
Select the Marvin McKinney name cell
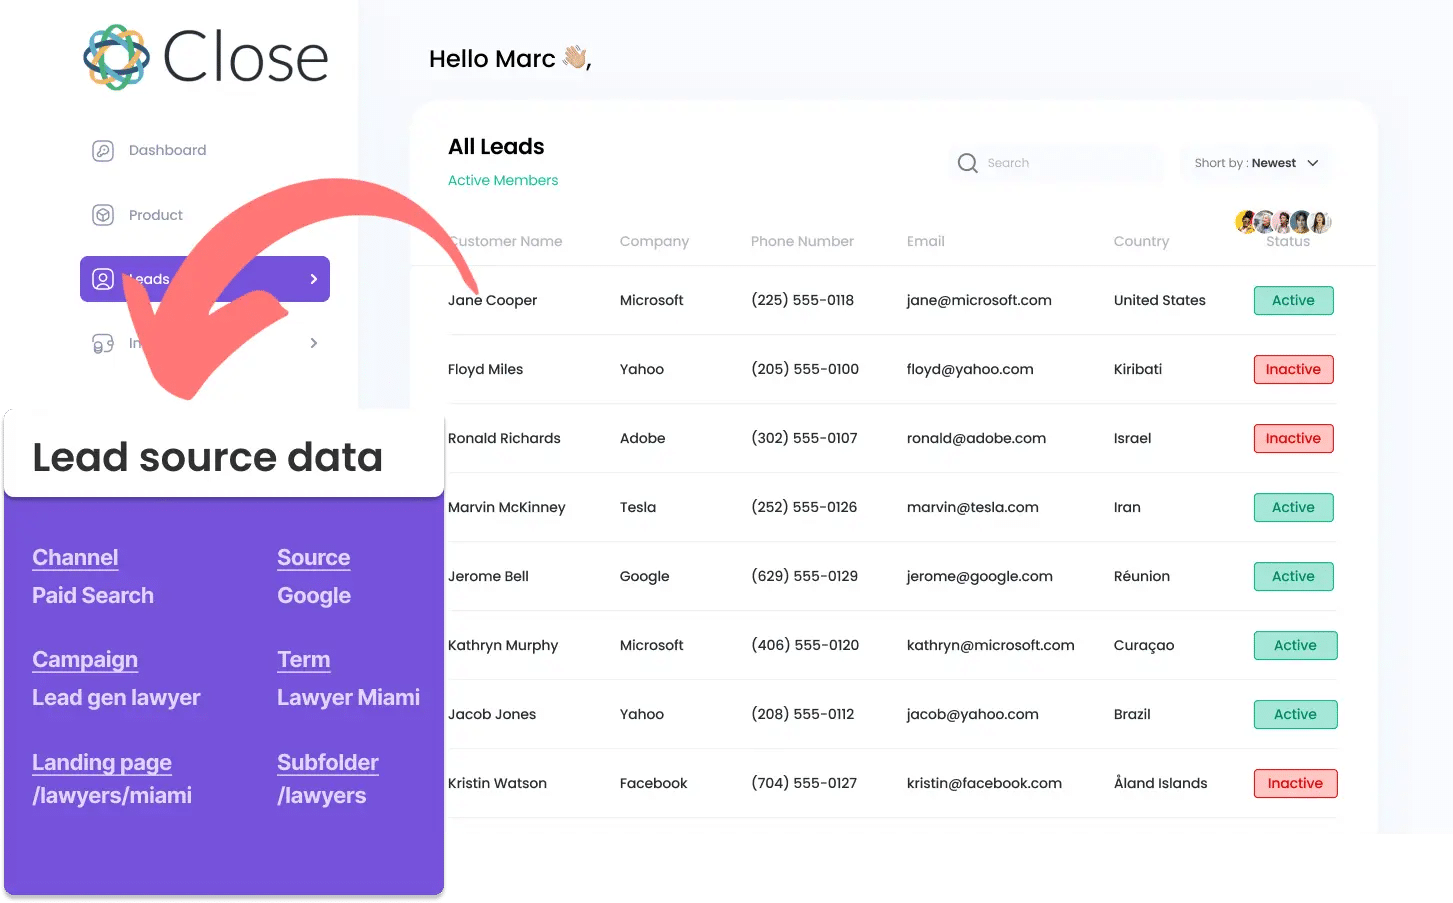click(x=506, y=507)
